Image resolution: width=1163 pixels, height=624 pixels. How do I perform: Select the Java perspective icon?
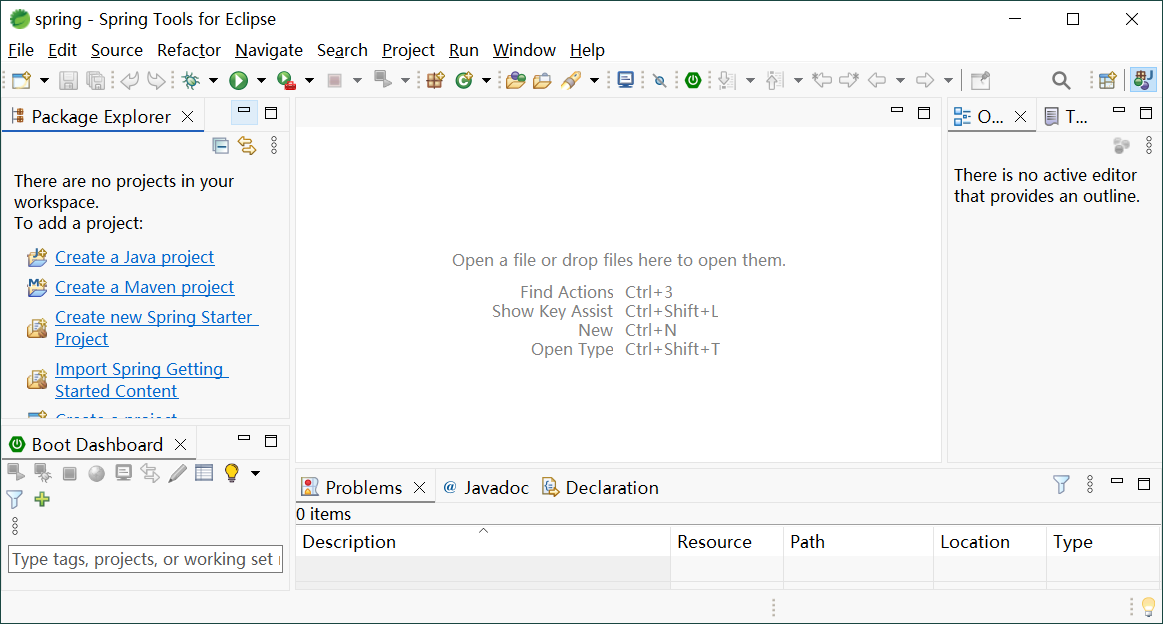click(1143, 80)
